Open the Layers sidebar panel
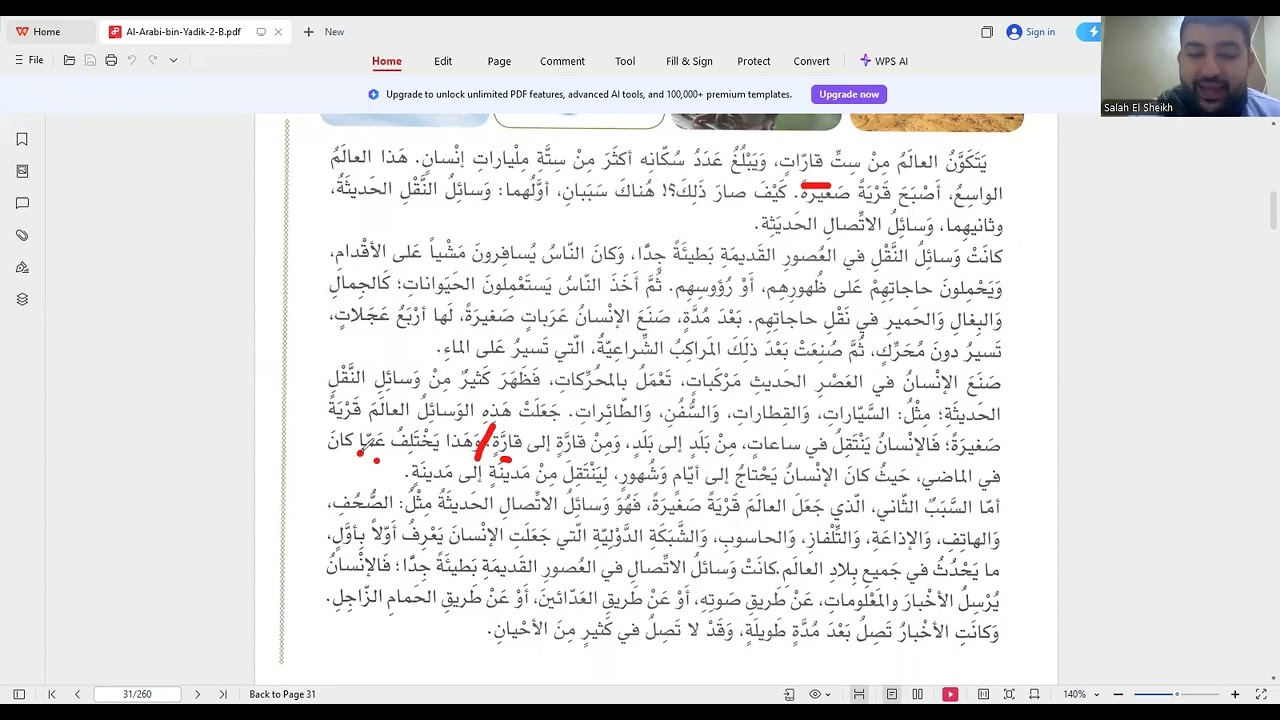 pyautogui.click(x=22, y=299)
